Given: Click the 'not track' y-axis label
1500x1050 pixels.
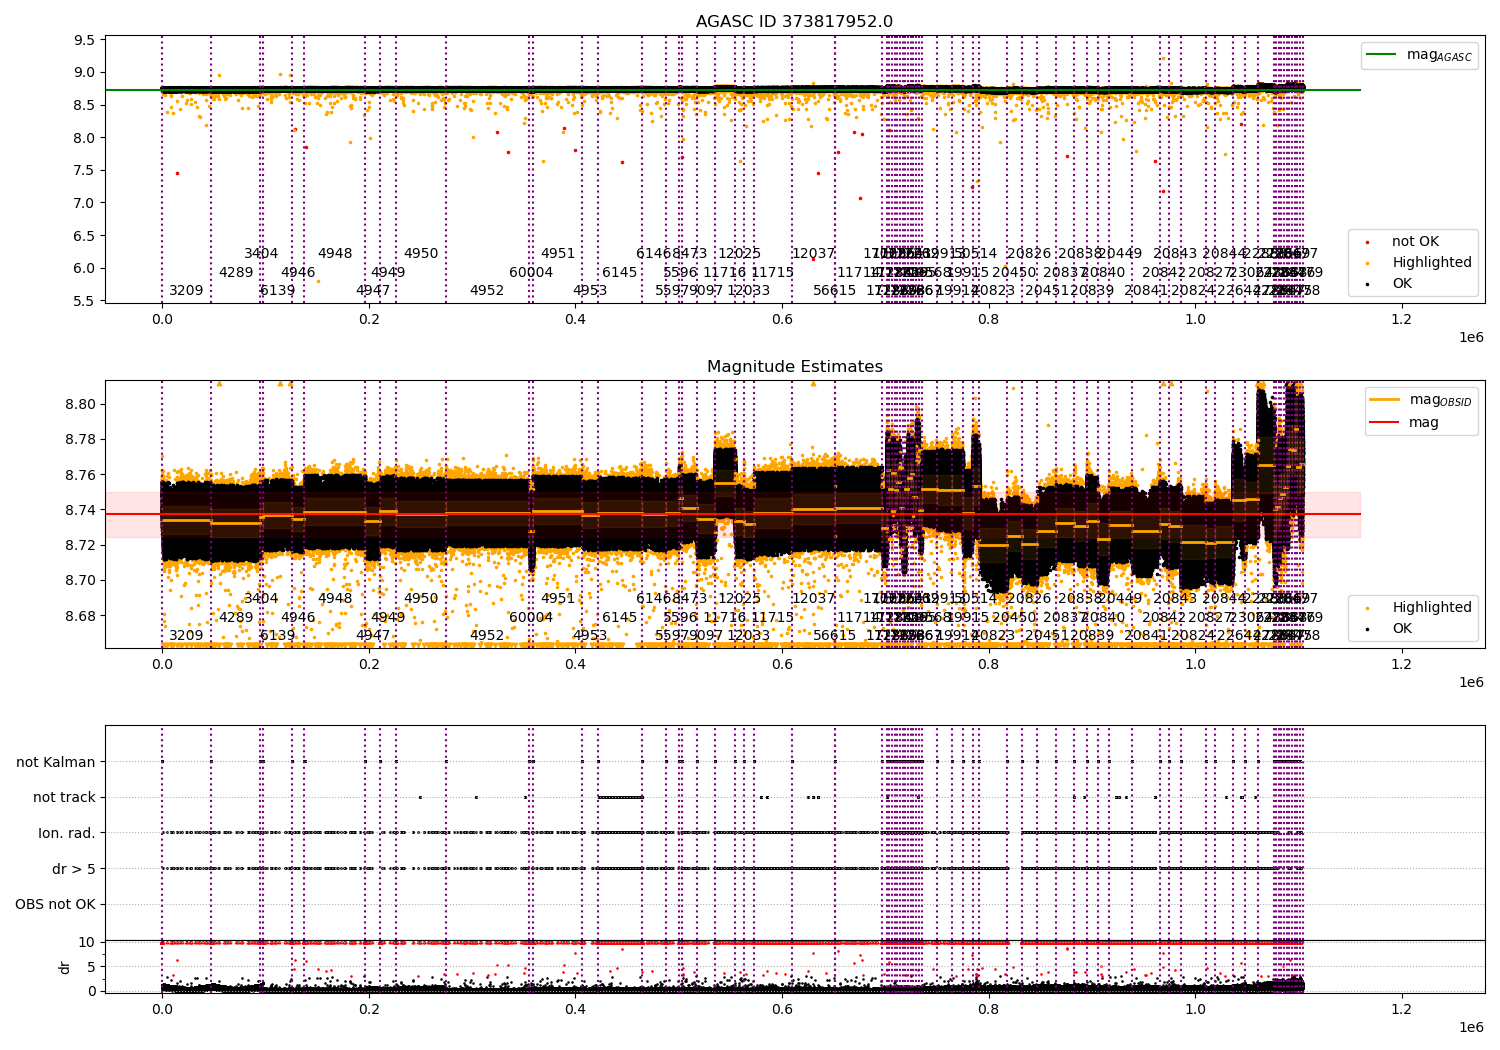Looking at the screenshot, I should (64, 798).
